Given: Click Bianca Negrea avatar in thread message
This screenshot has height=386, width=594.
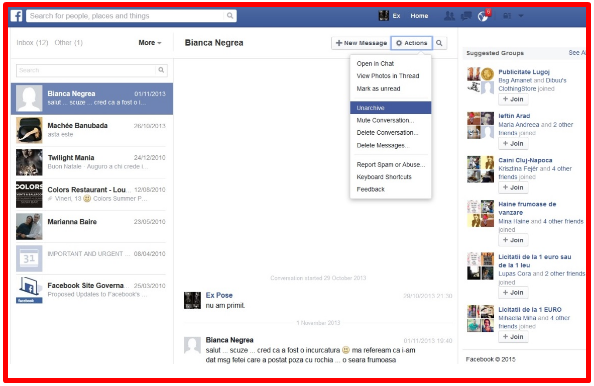Looking at the screenshot, I should click(x=192, y=345).
